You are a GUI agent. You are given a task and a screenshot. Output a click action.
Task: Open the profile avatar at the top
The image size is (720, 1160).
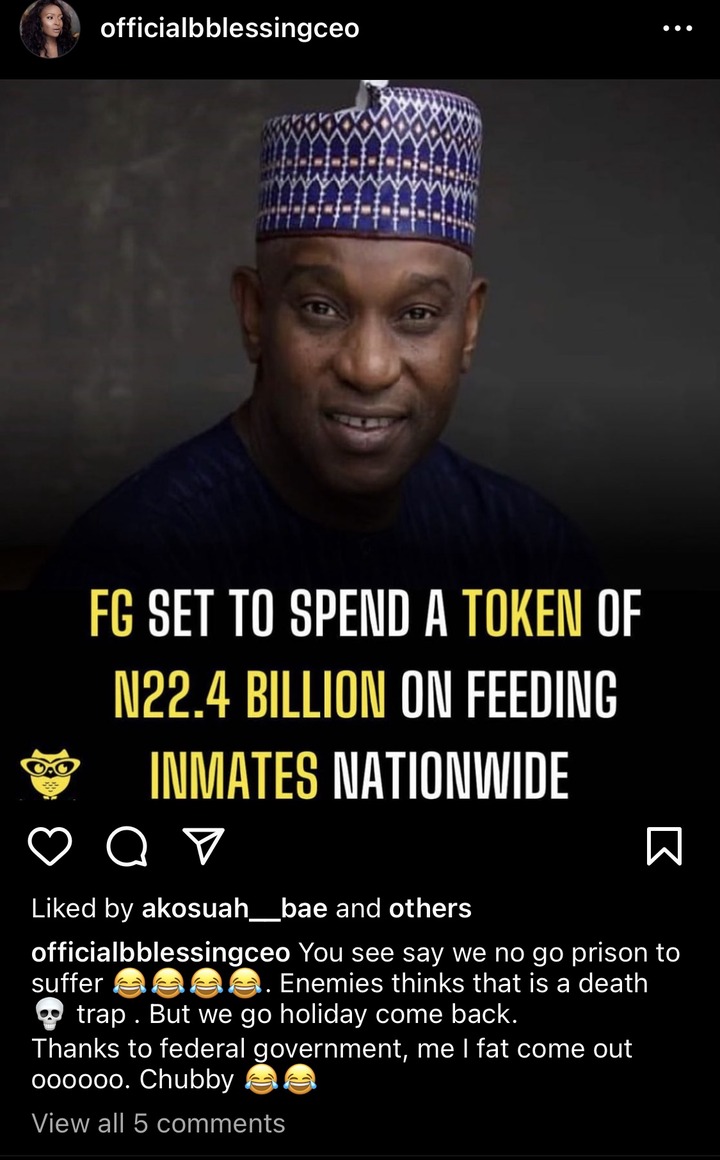point(49,29)
